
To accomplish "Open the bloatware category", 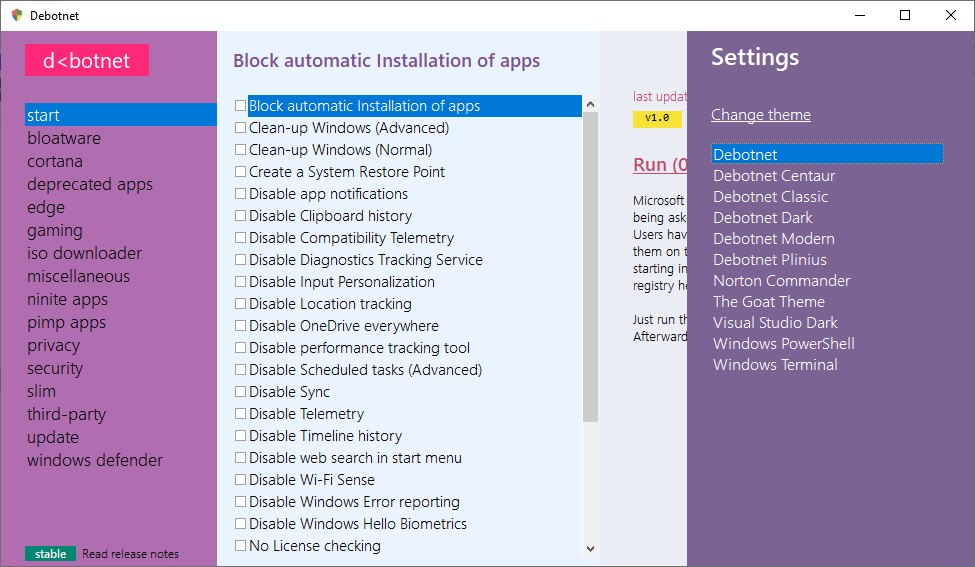I will pos(64,138).
